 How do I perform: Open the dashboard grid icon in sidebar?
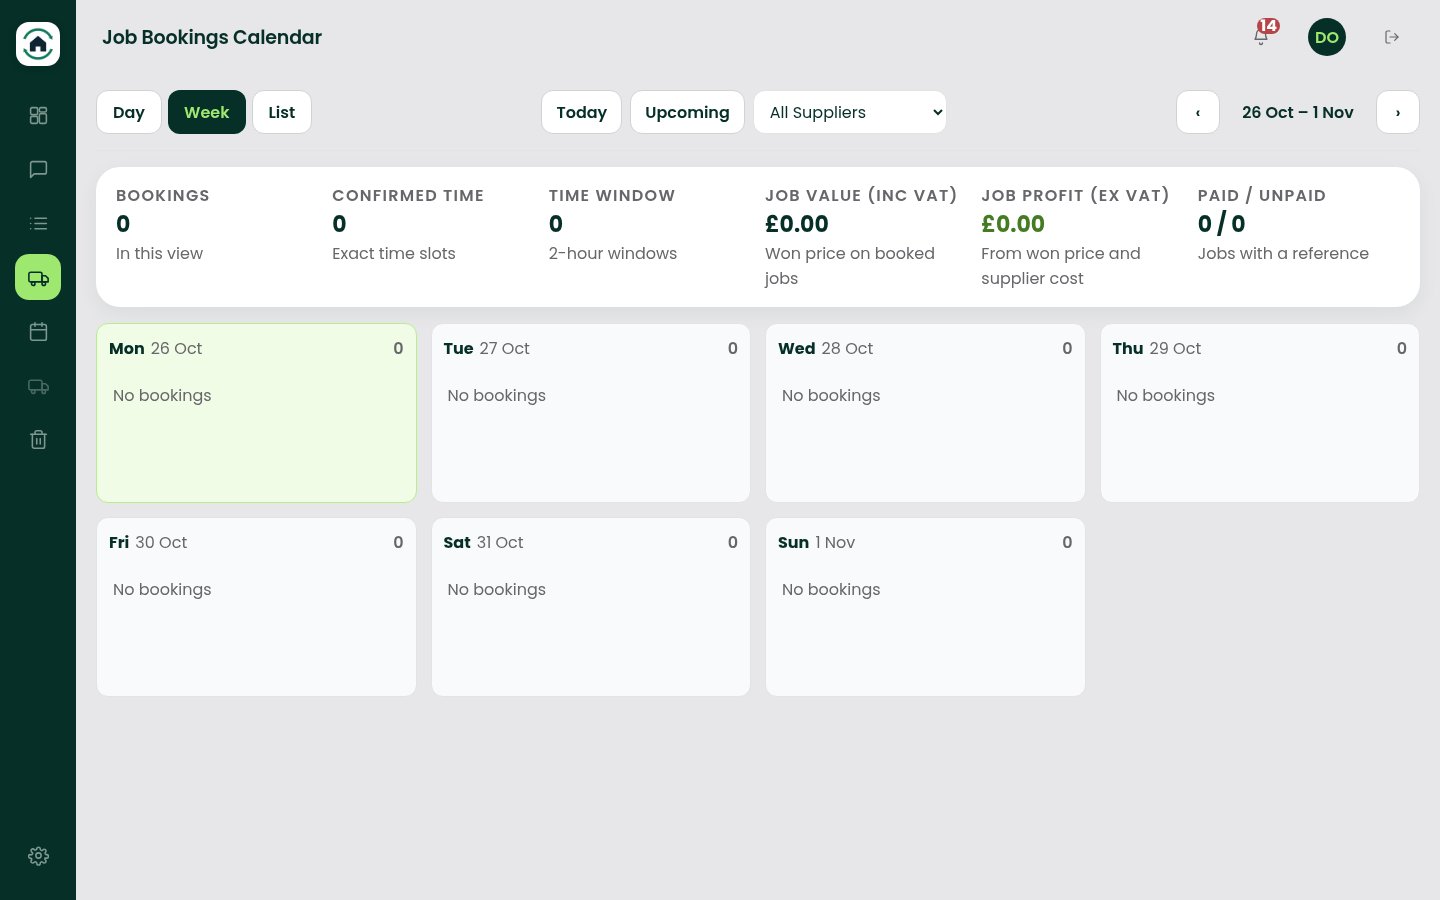pyautogui.click(x=38, y=115)
